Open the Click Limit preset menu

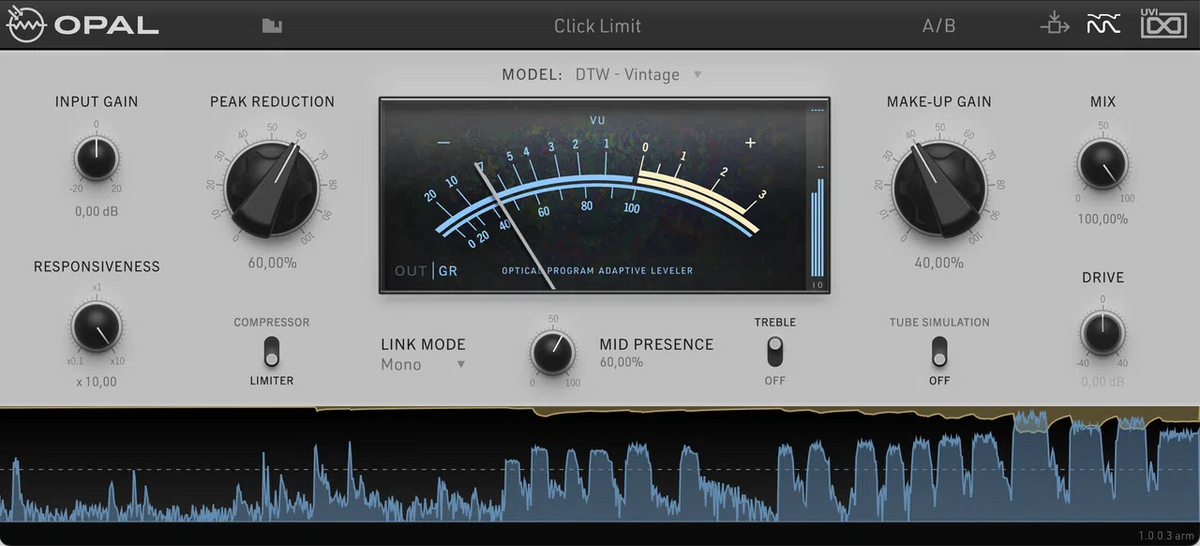pyautogui.click(x=598, y=26)
